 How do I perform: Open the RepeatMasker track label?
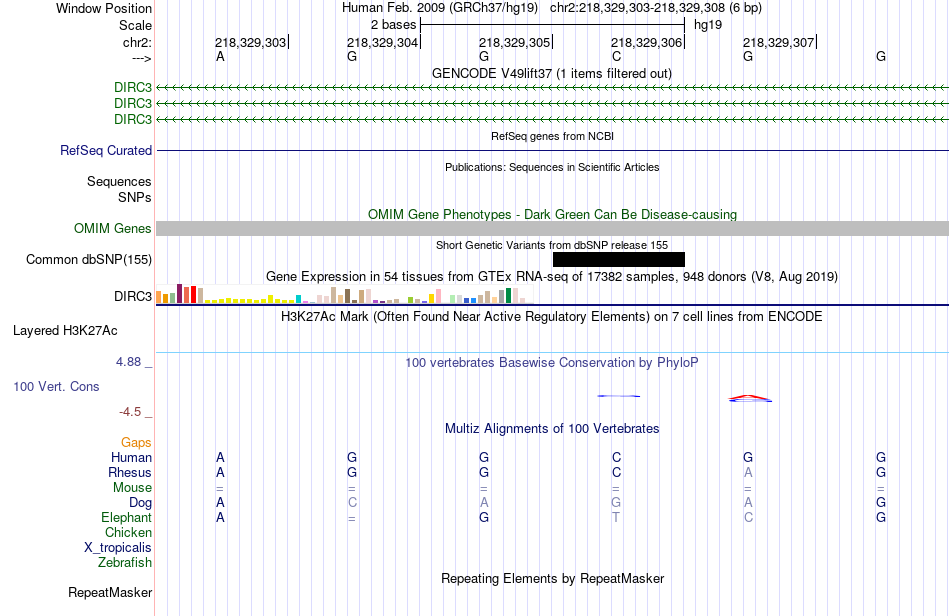(110, 592)
